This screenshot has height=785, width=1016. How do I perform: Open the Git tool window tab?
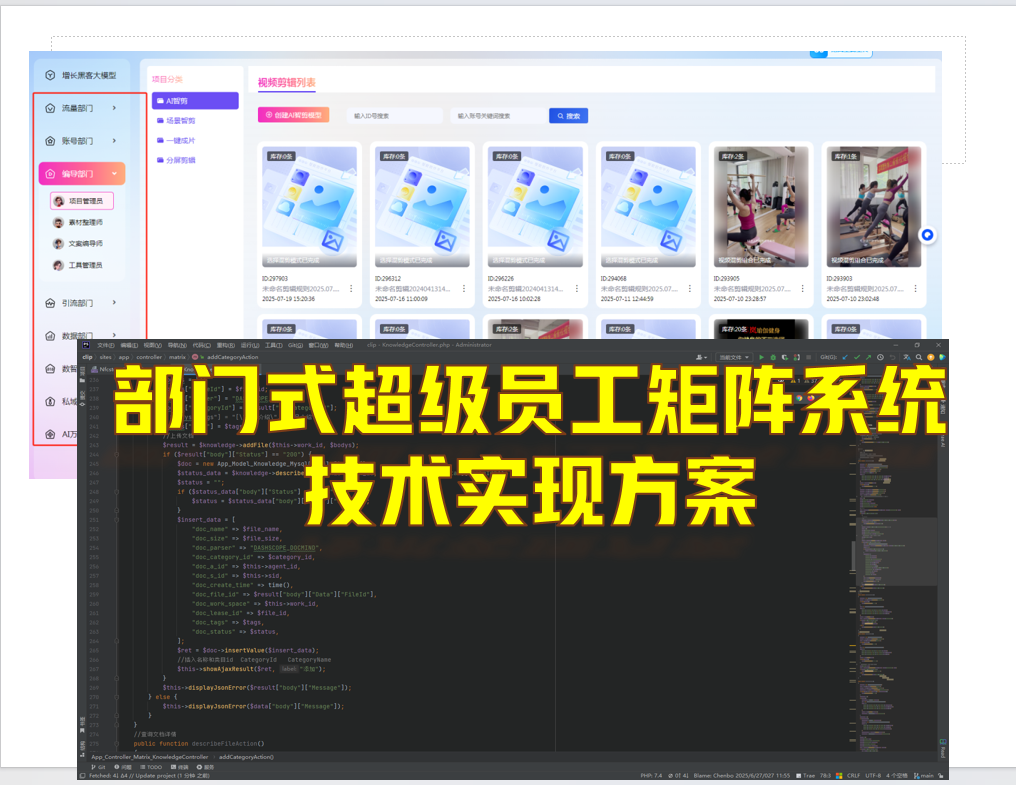point(98,767)
